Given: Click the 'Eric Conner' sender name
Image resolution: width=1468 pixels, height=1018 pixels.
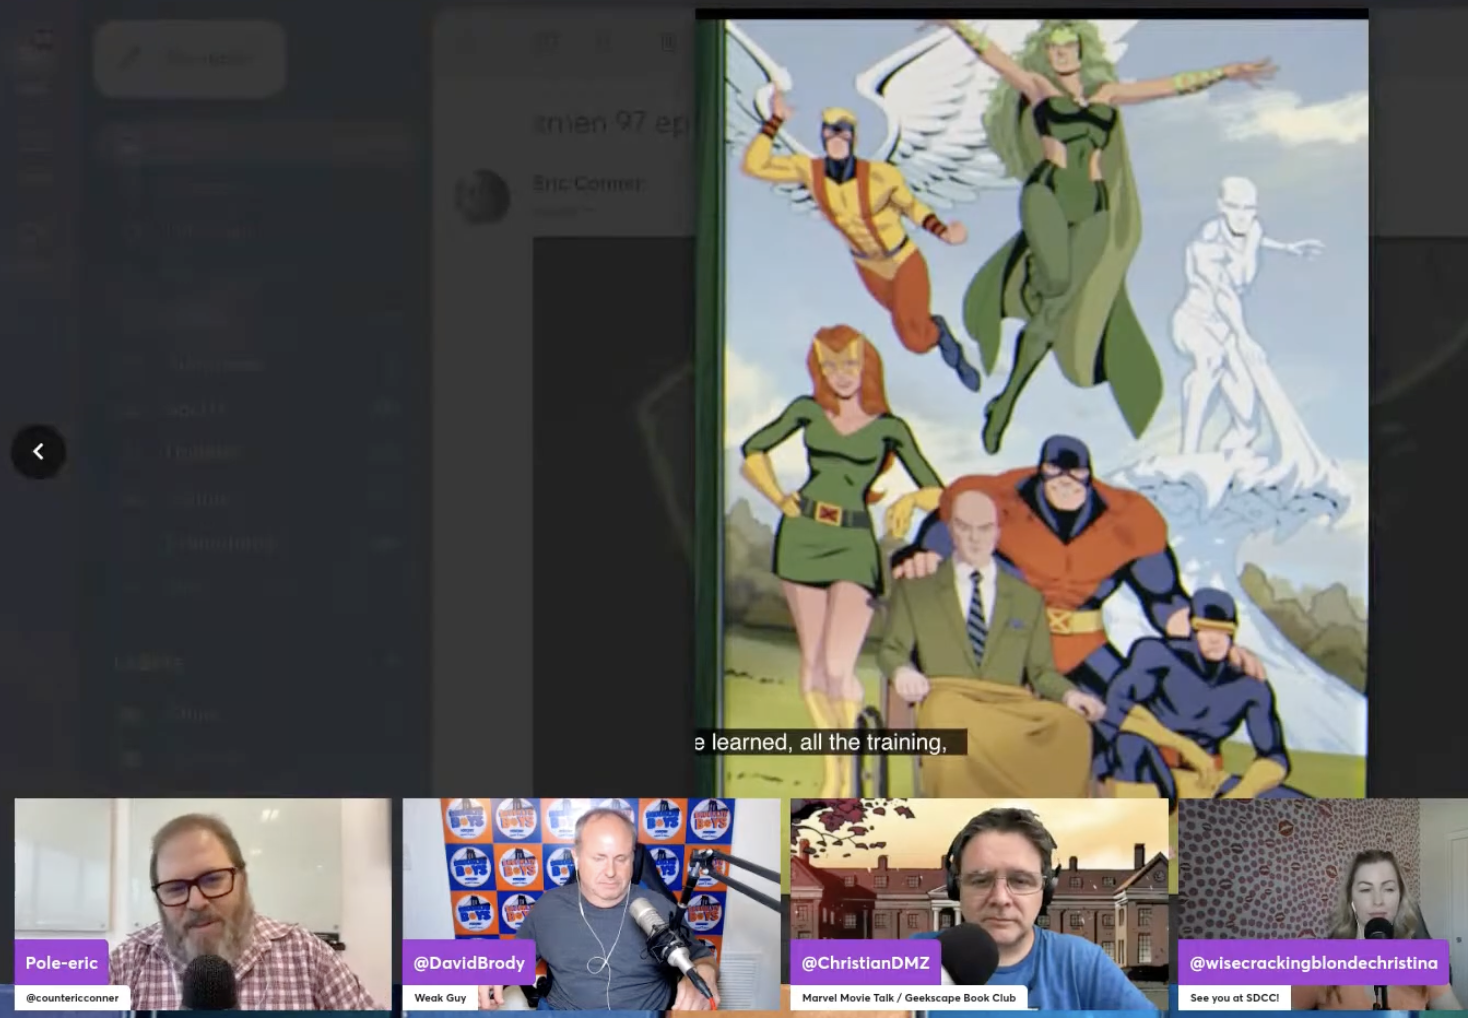Looking at the screenshot, I should [x=588, y=183].
